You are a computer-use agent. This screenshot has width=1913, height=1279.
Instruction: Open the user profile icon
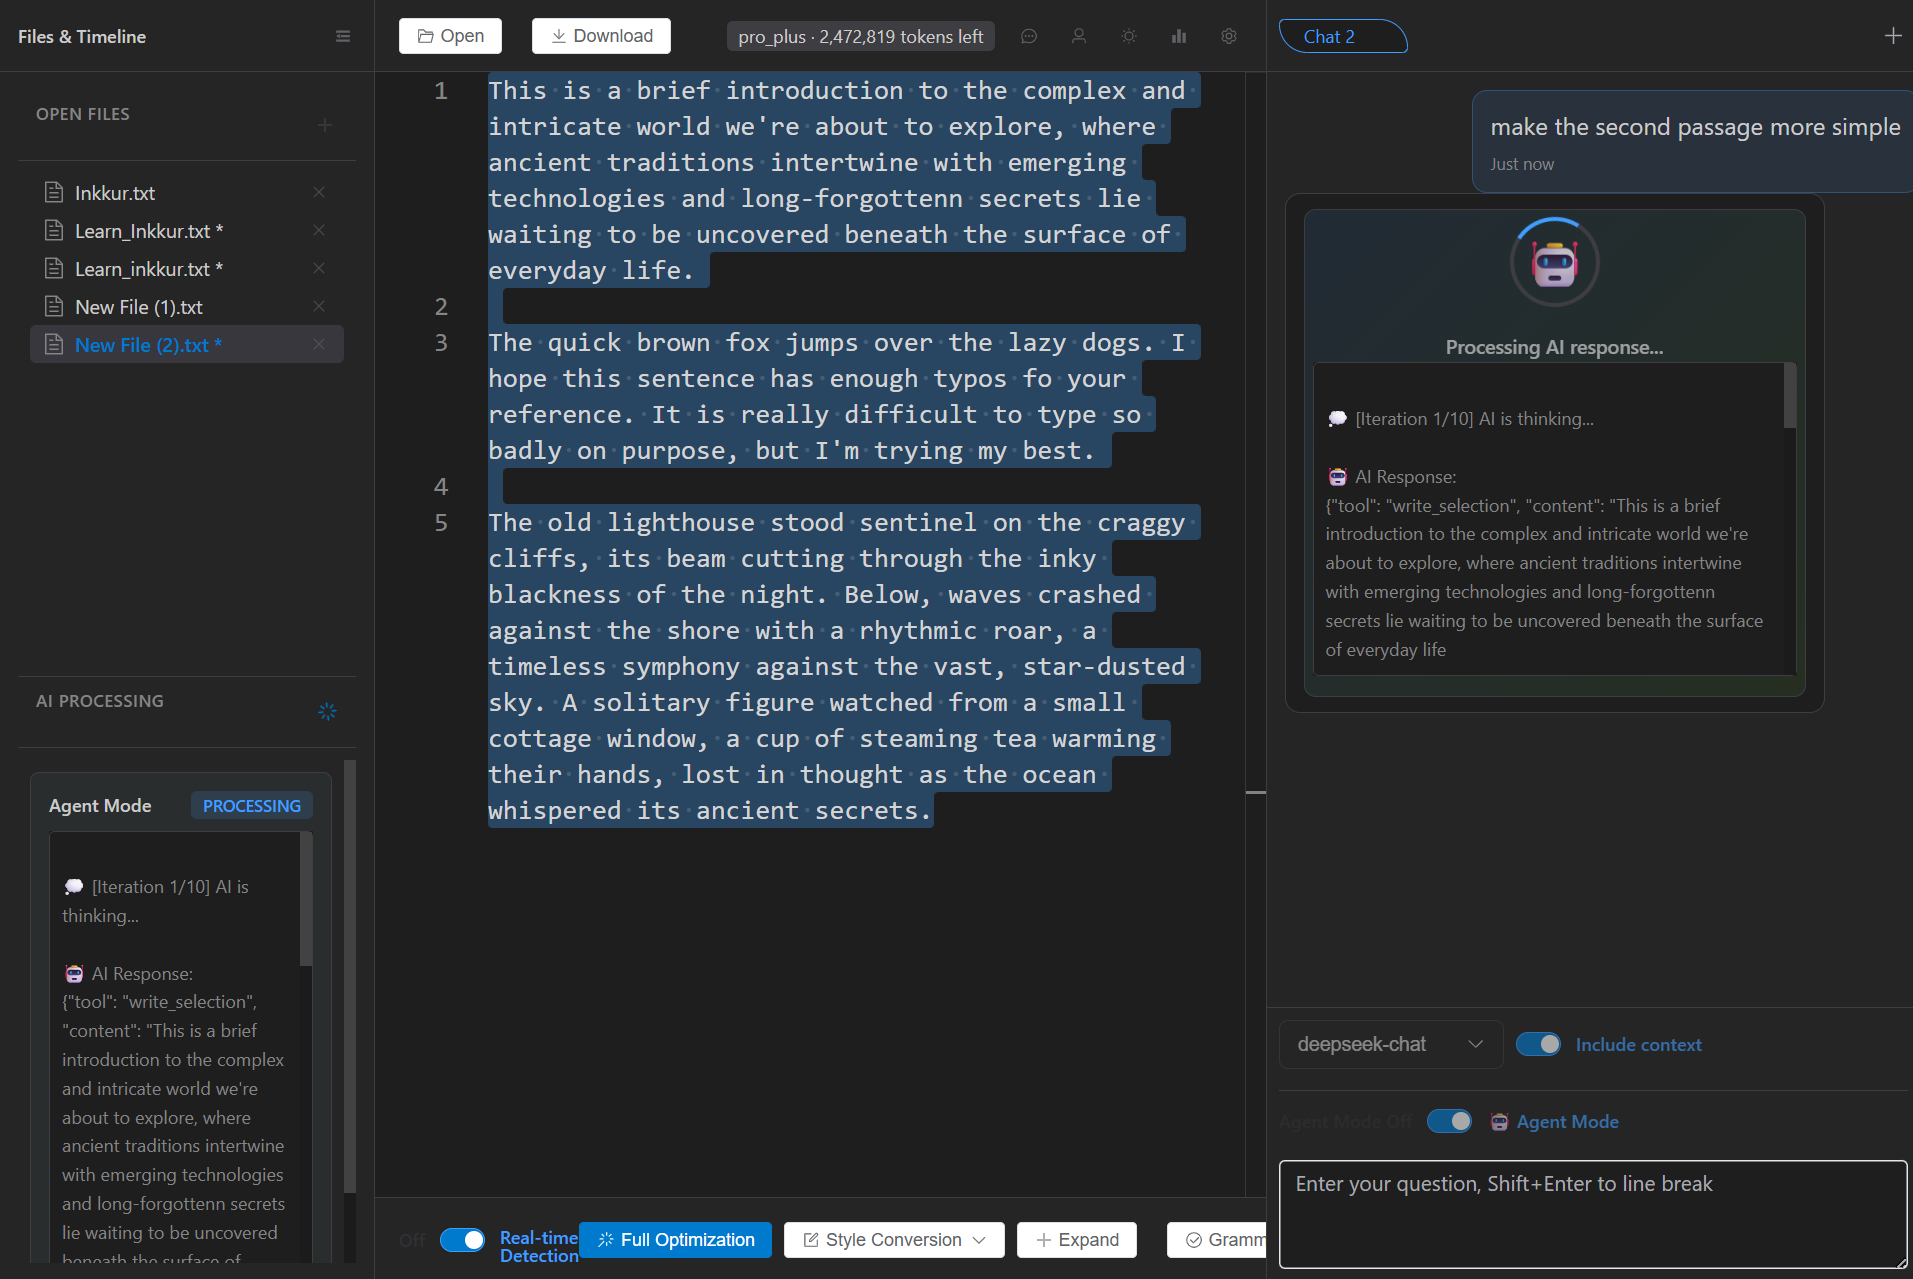click(x=1079, y=36)
